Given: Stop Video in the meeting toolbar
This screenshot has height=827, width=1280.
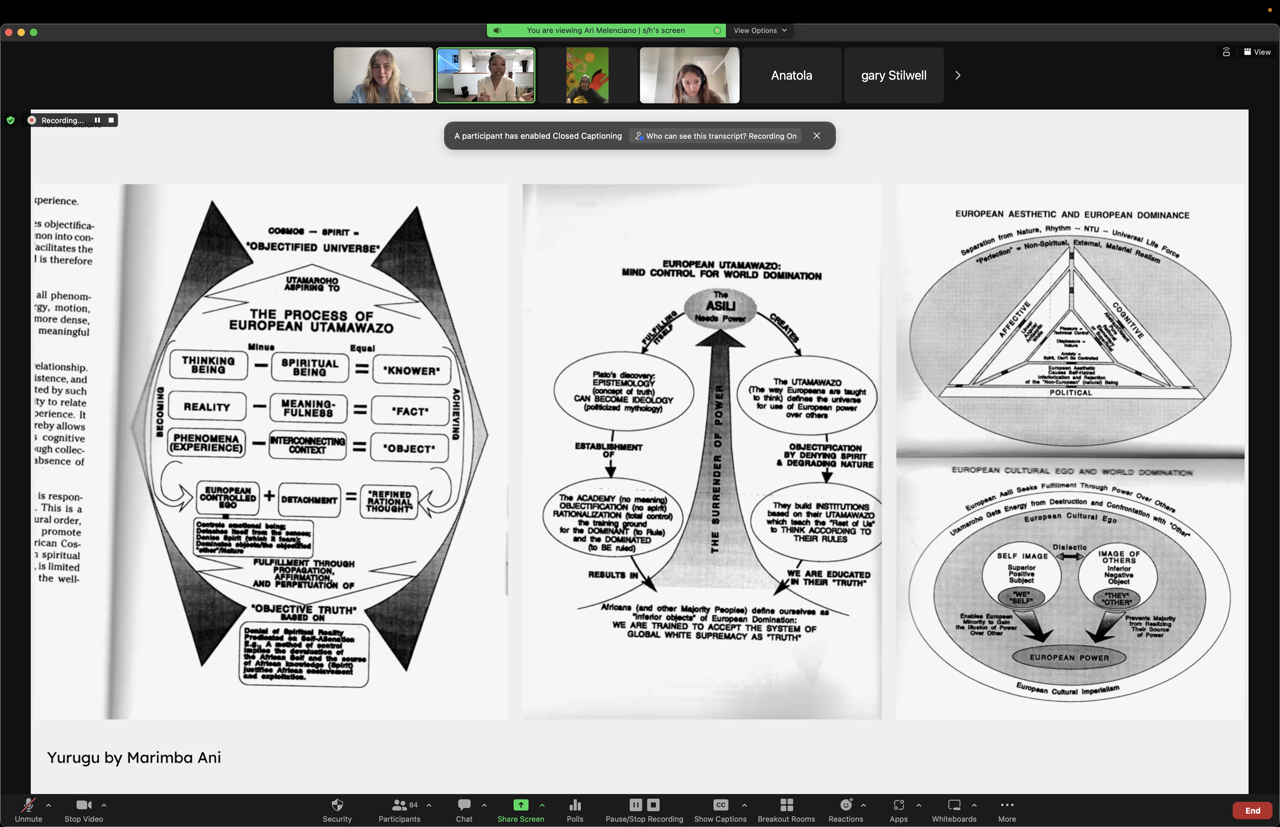Looking at the screenshot, I should (x=83, y=809).
